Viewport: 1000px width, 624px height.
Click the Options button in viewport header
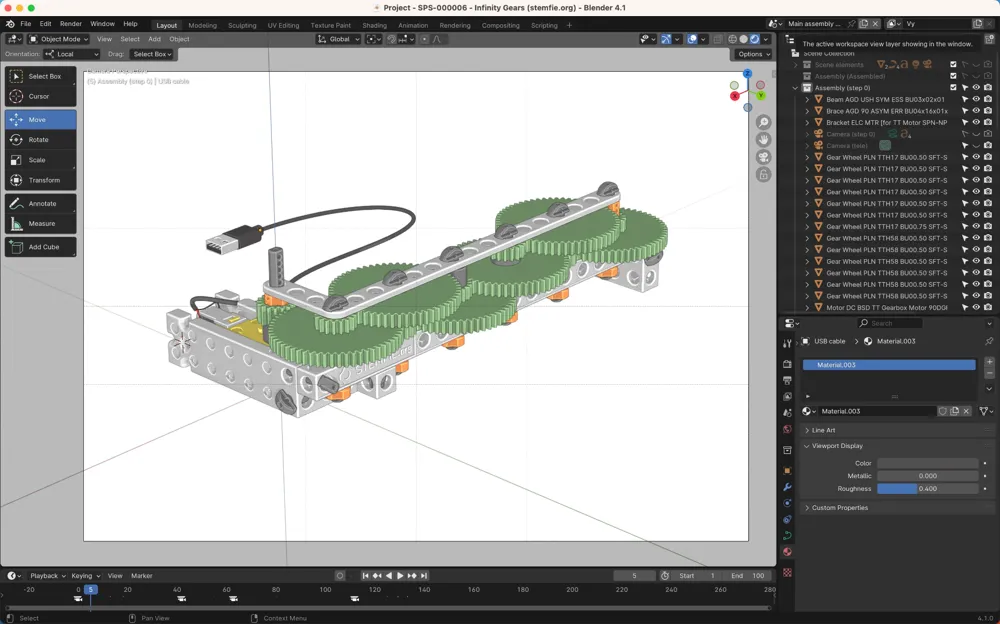point(752,53)
